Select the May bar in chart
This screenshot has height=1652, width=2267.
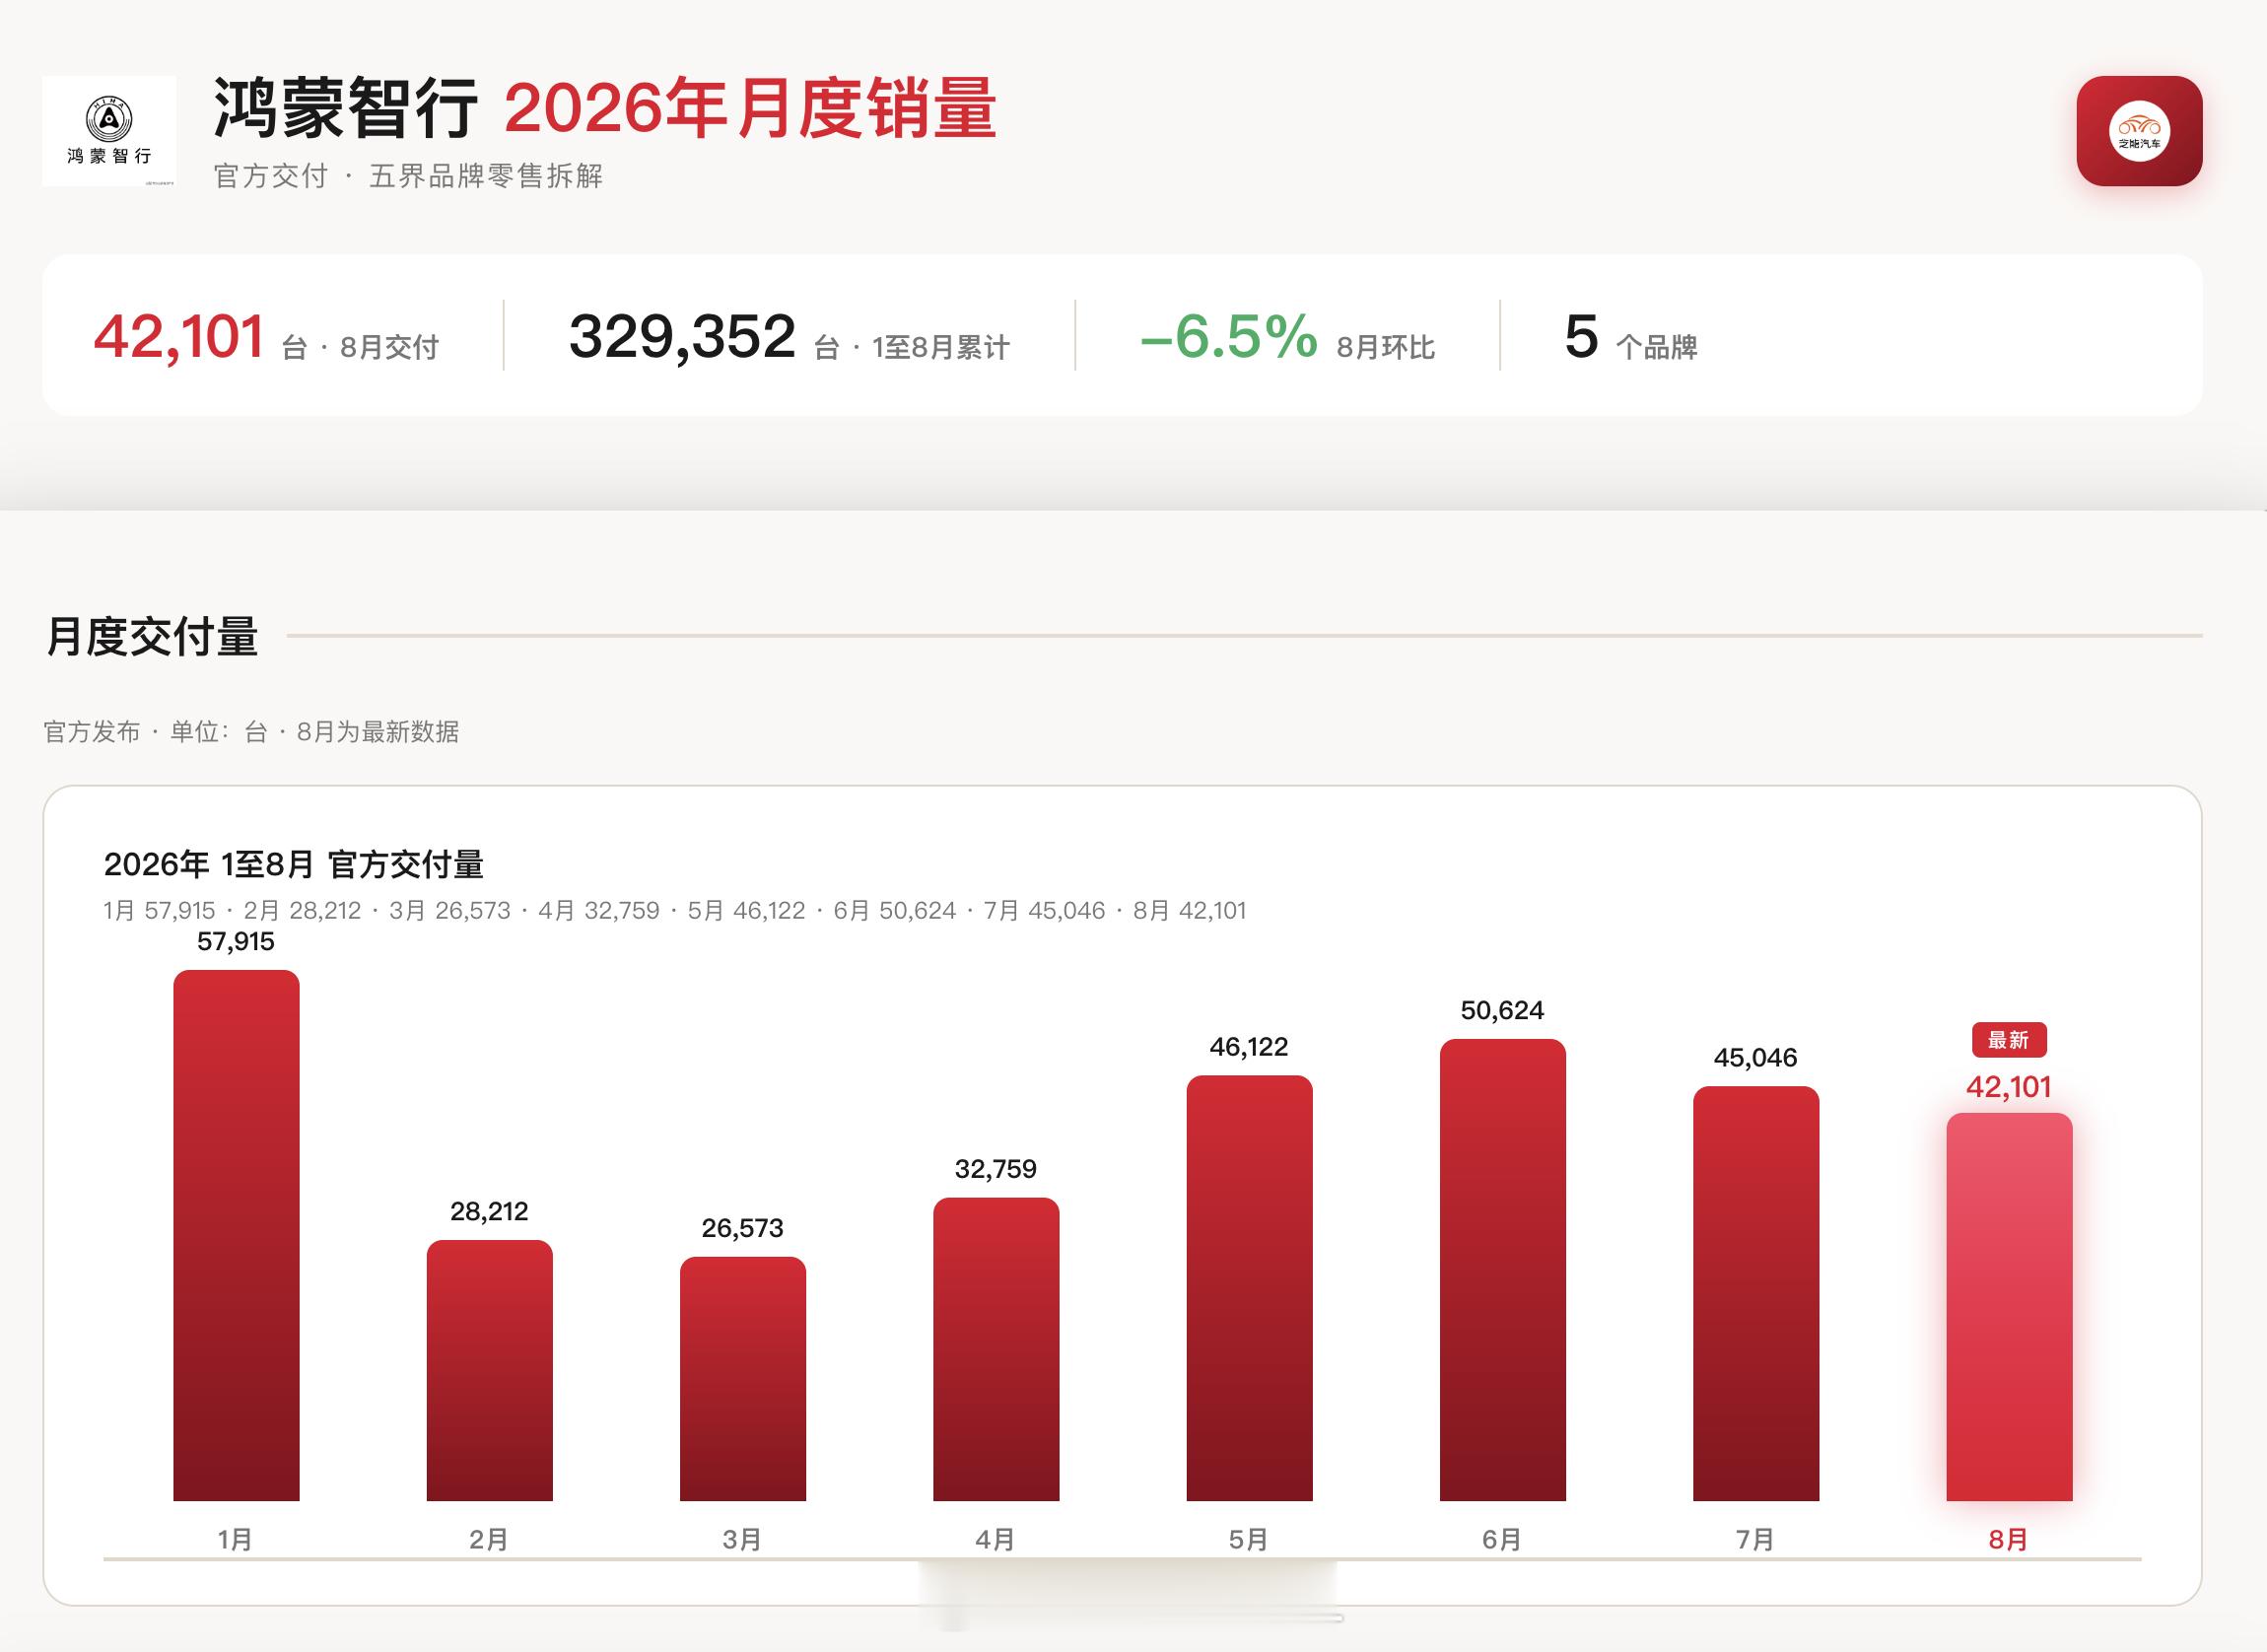(1249, 1288)
